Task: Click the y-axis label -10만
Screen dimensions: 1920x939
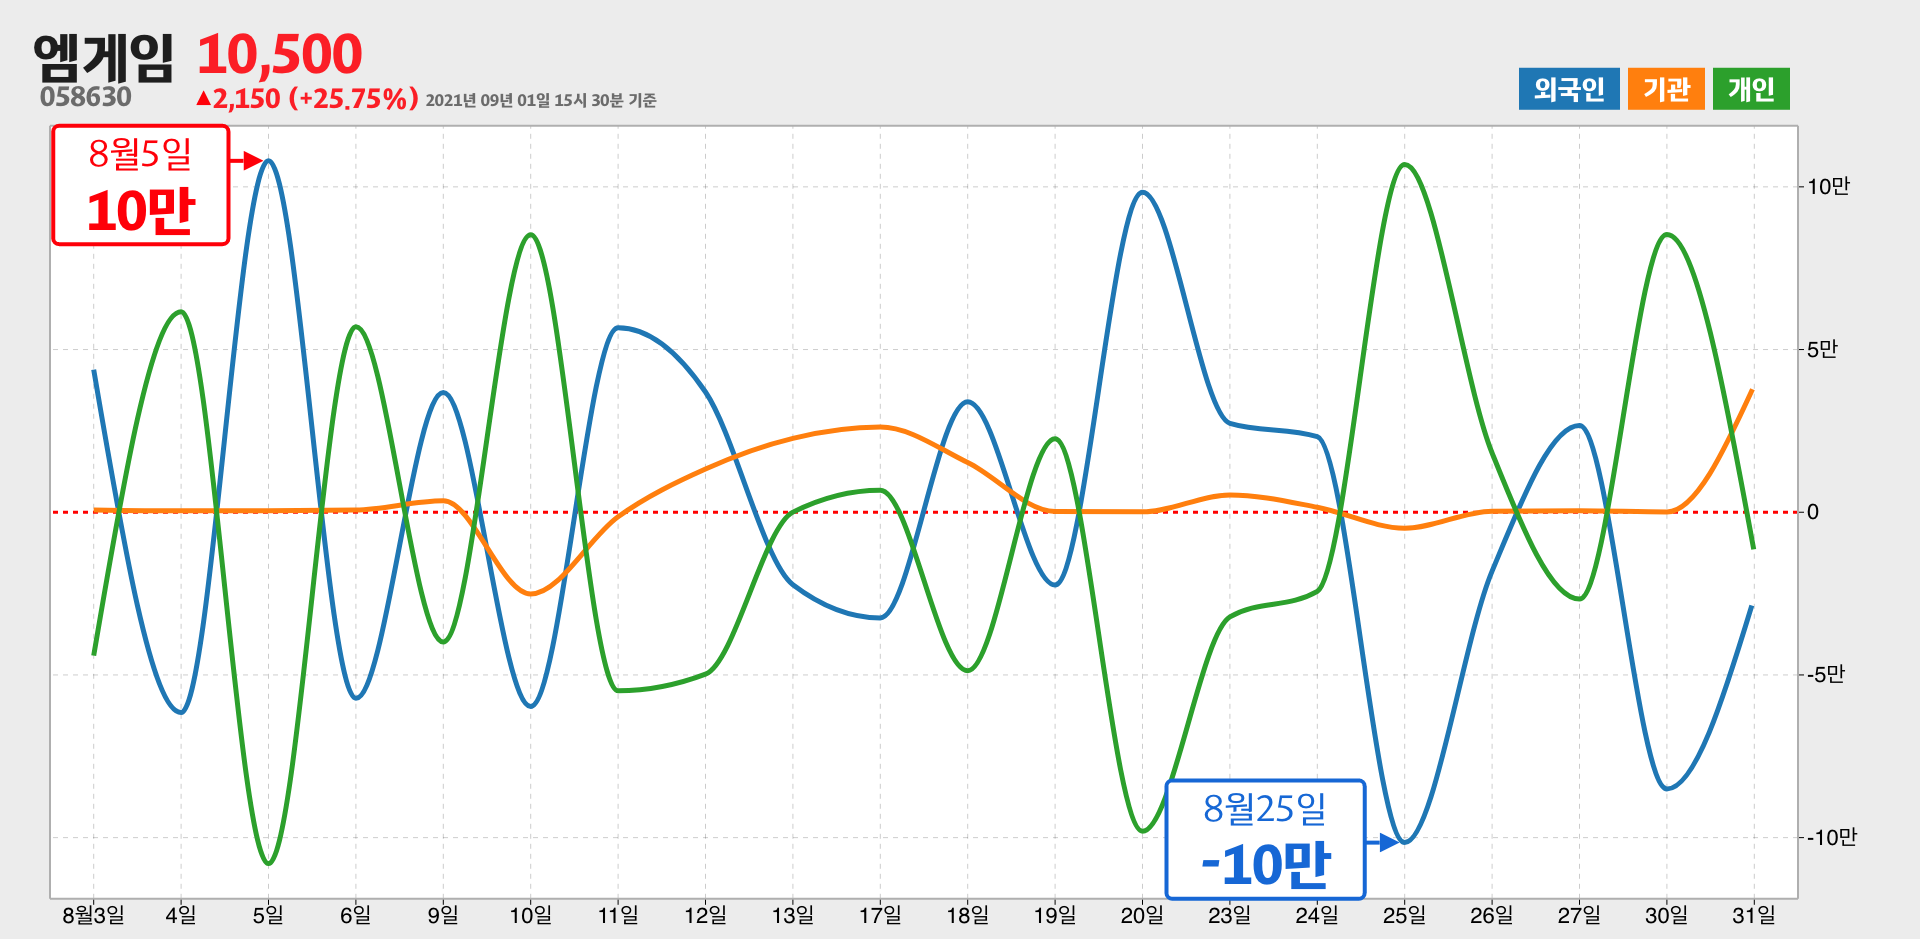Action: (x=1831, y=838)
